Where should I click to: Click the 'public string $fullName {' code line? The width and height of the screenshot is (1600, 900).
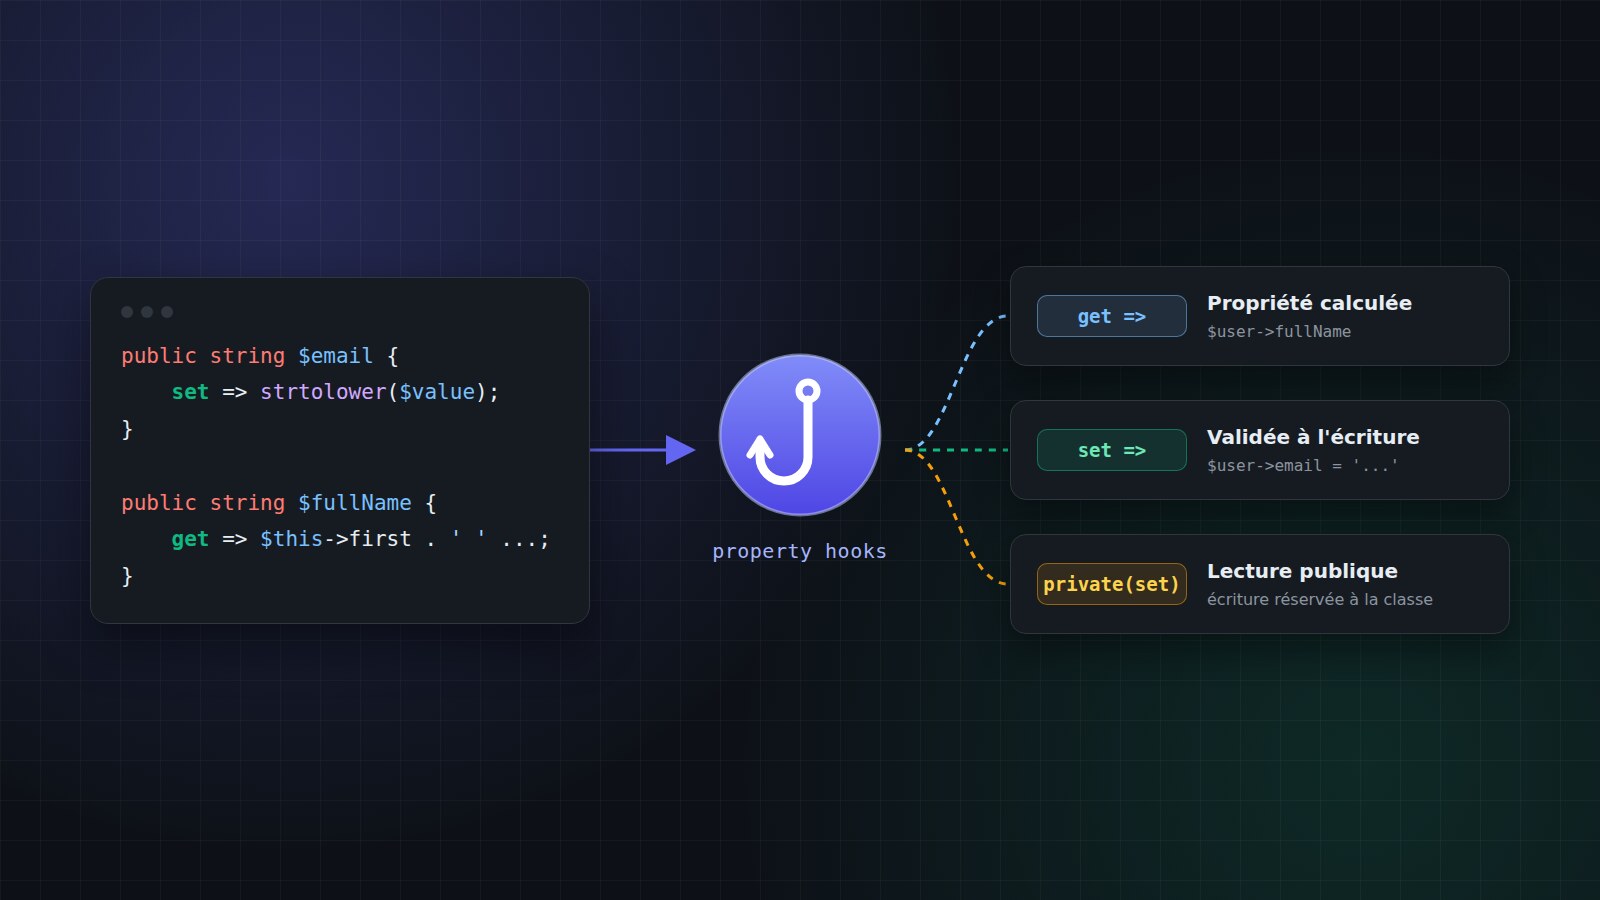pos(279,503)
